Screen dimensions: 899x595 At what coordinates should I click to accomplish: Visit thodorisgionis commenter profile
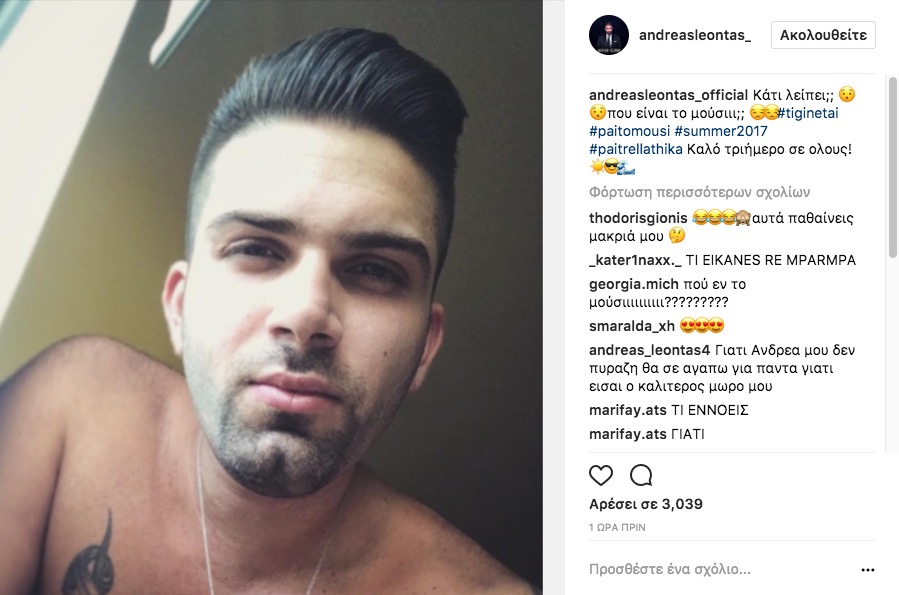tap(638, 218)
